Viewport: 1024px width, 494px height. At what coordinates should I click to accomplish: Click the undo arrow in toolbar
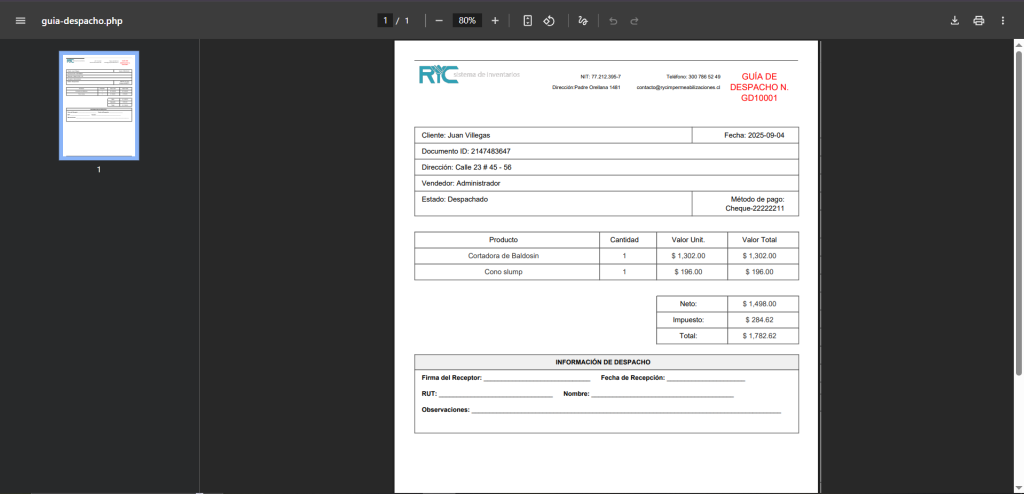(x=613, y=20)
